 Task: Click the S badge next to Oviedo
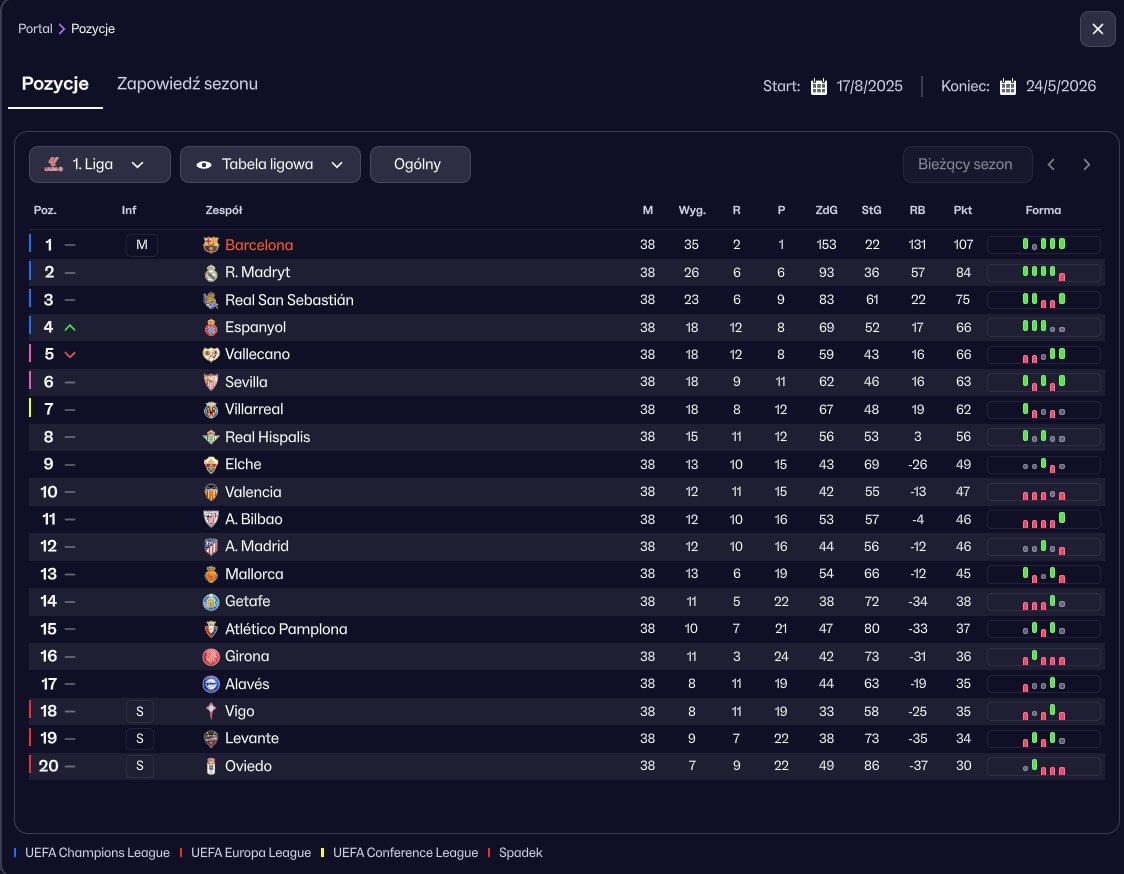pos(139,766)
